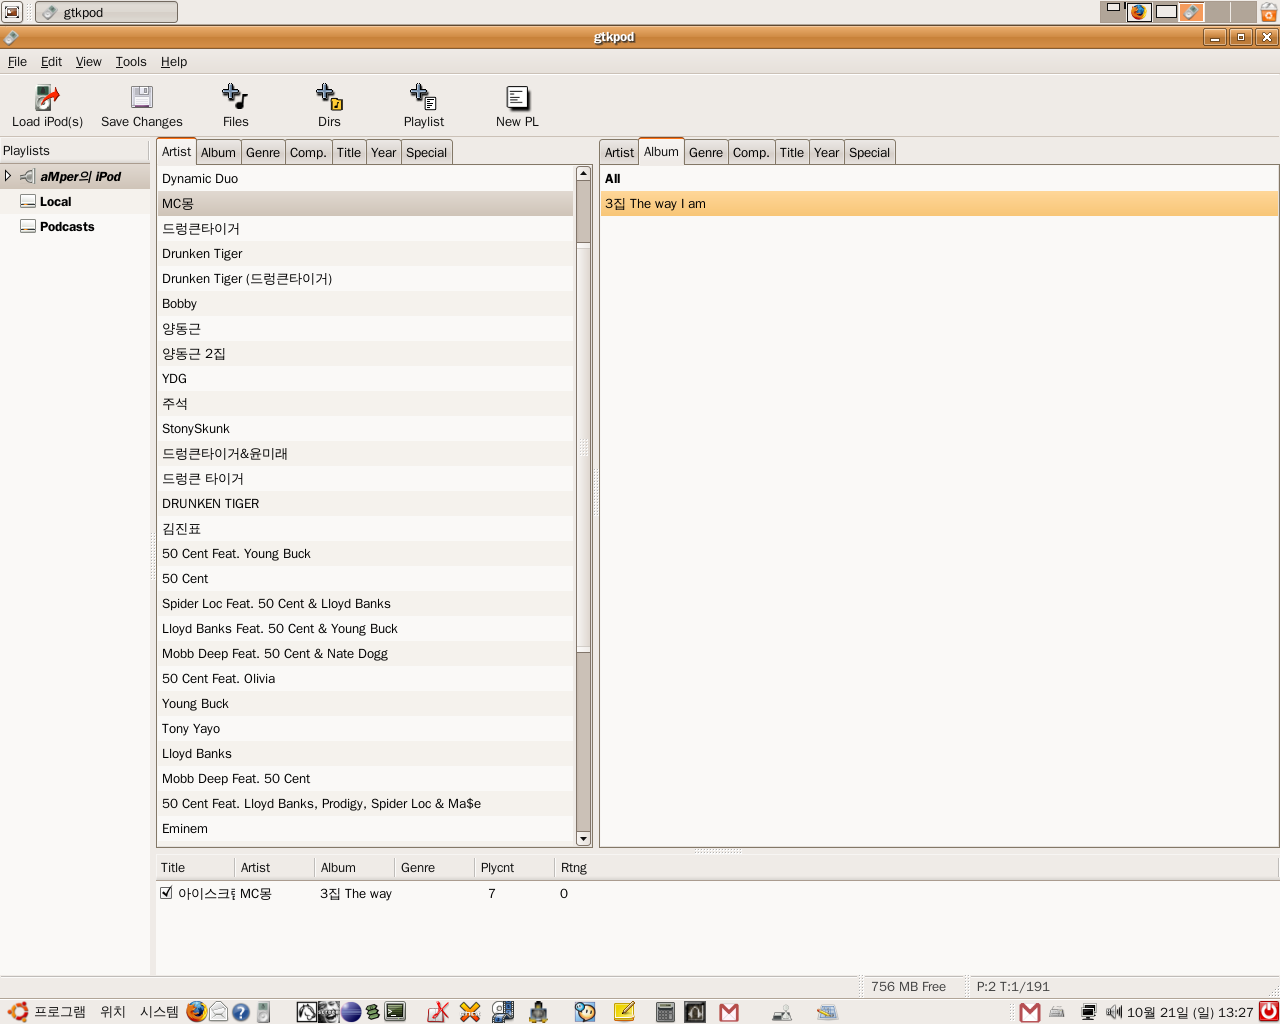Select album 3집 The way I am
The image size is (1280, 1024).
point(939,203)
